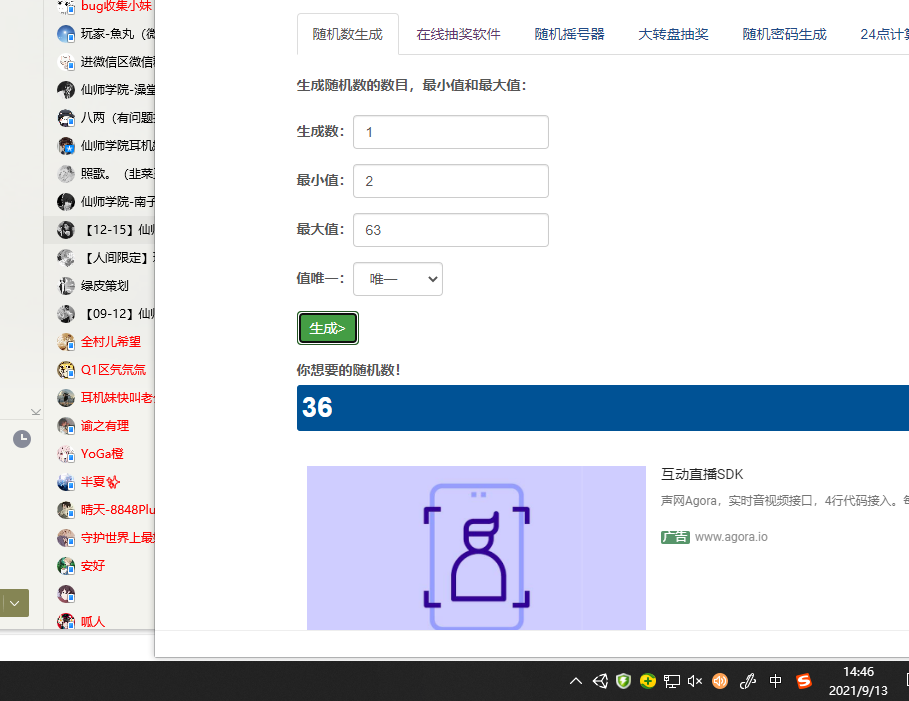The width and height of the screenshot is (909, 701).
Task: Click the Unity icon in system tray
Action: (x=600, y=681)
